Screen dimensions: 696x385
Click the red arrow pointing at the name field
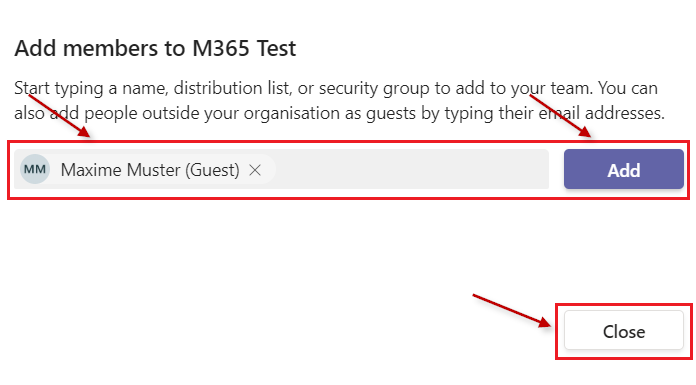(x=59, y=115)
